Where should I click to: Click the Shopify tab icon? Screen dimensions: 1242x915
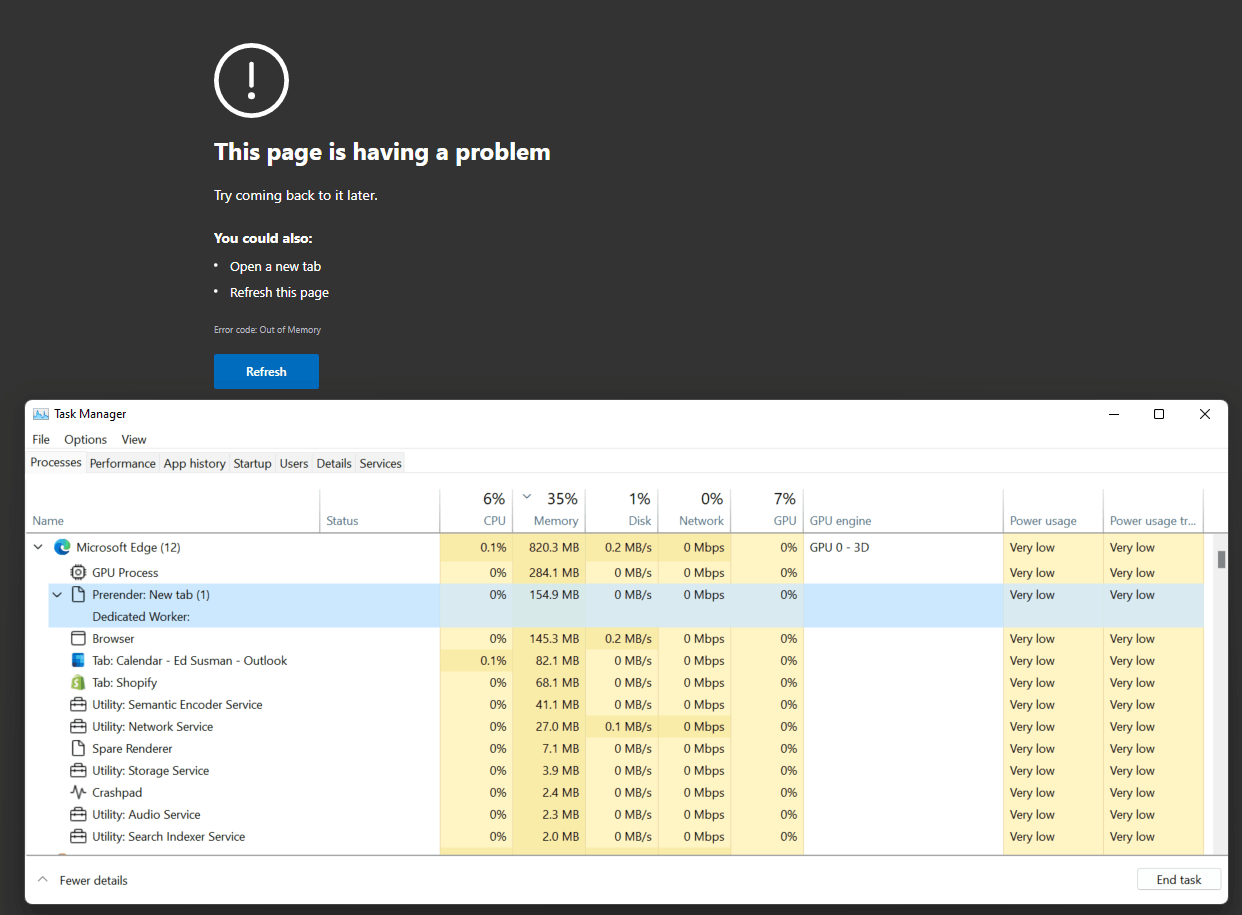point(77,682)
